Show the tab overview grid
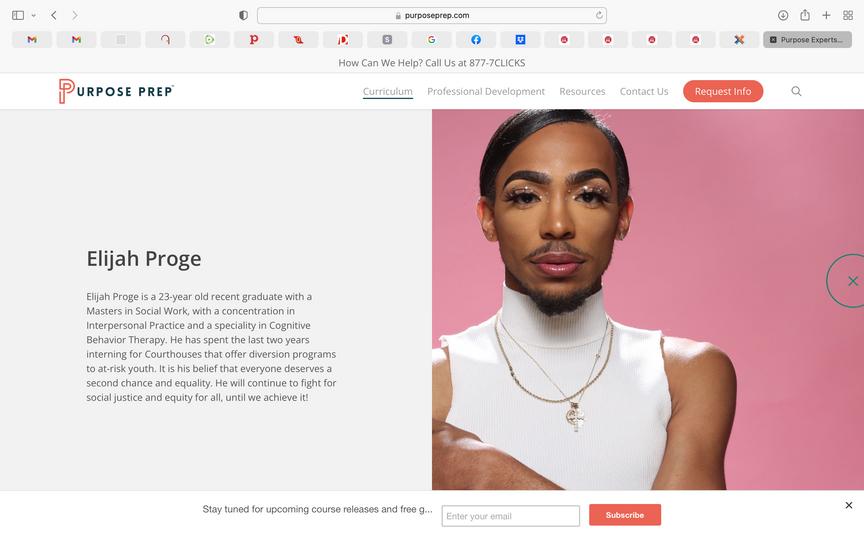Viewport: 864px width, 540px height. (x=848, y=15)
